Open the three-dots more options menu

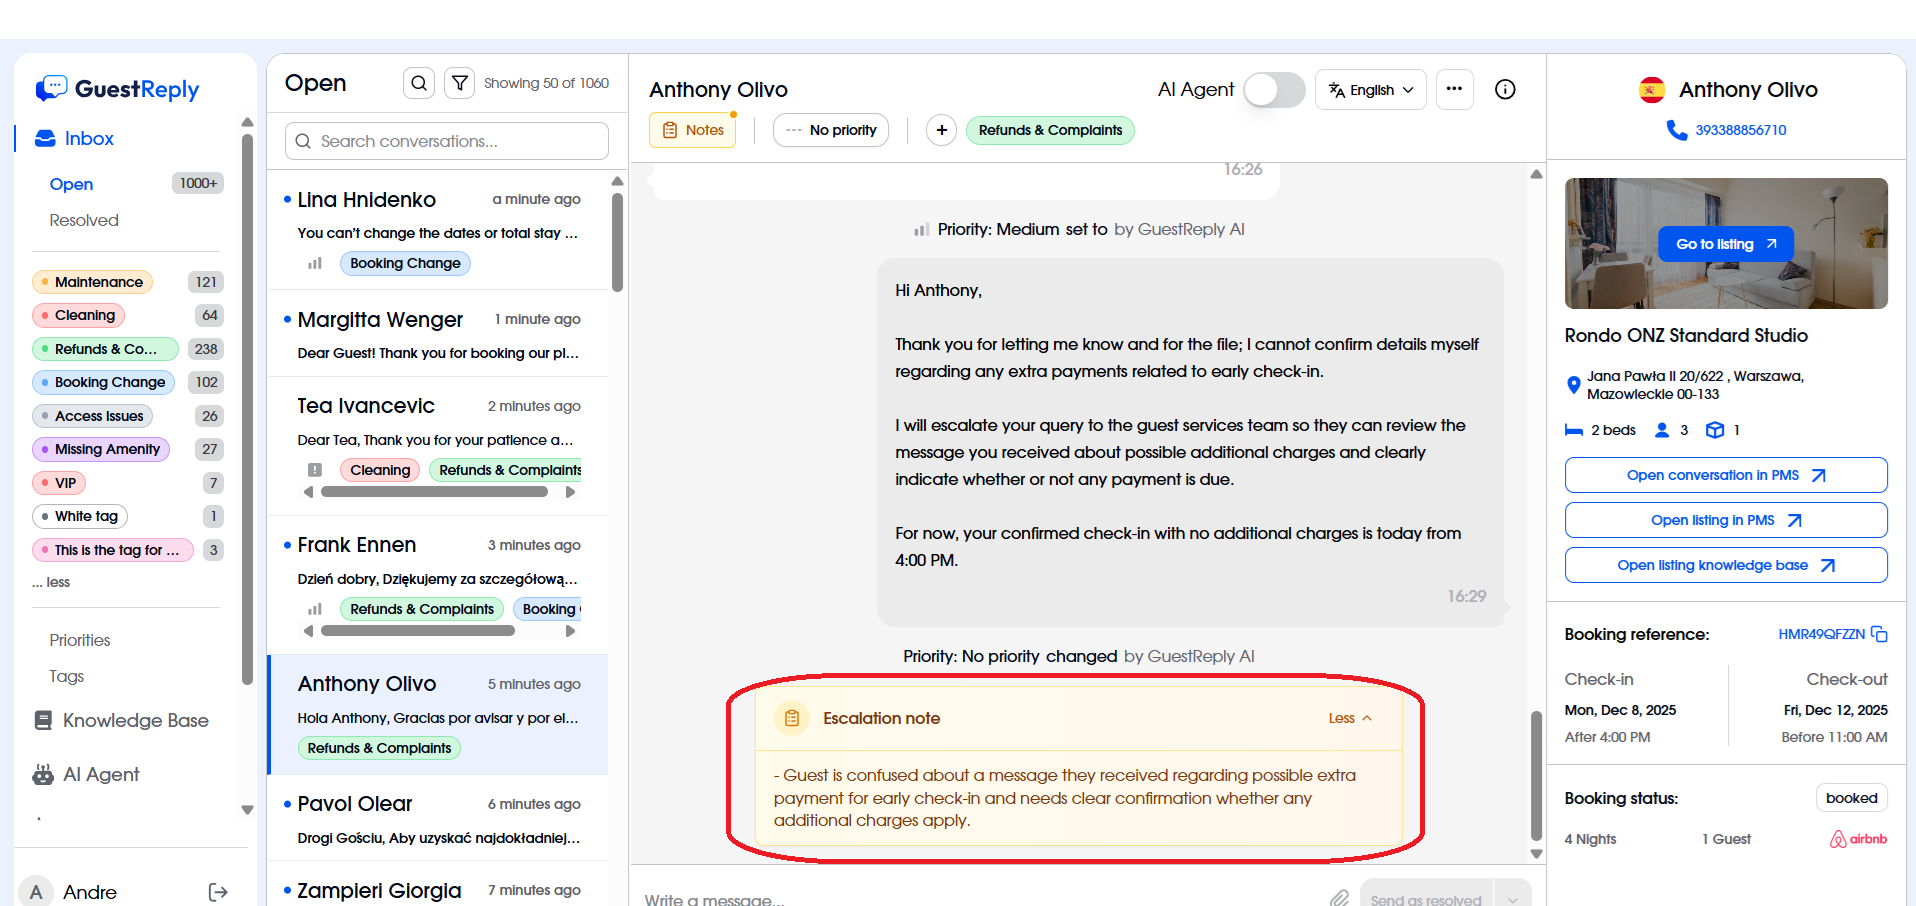1454,90
